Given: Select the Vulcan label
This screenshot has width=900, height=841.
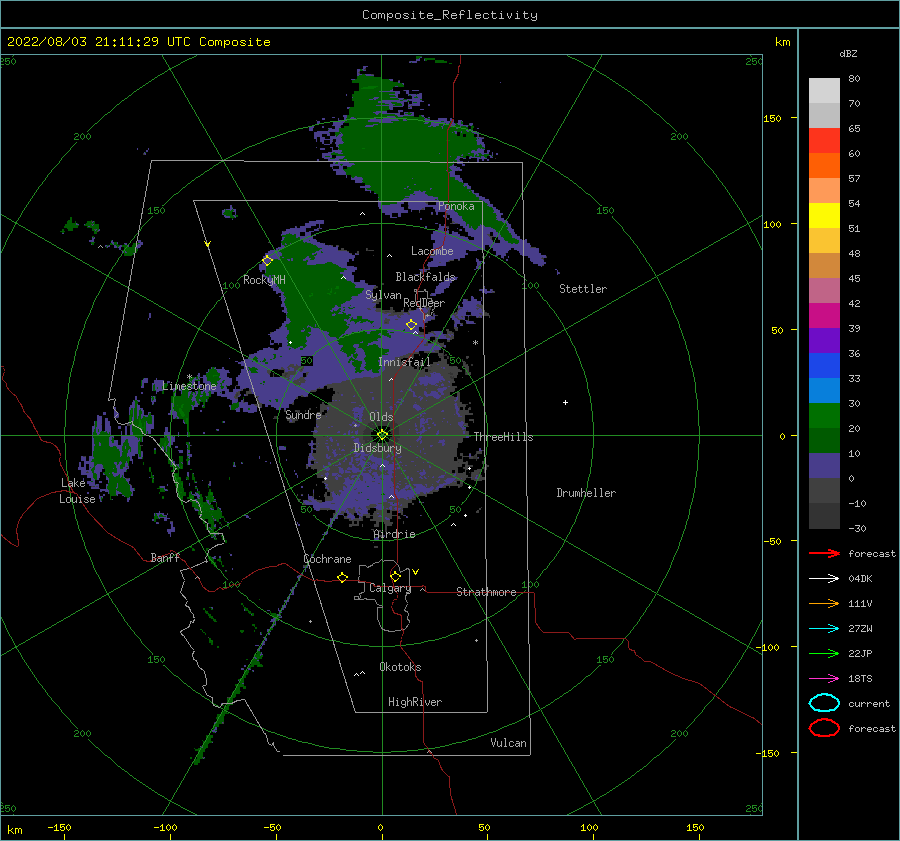Looking at the screenshot, I should tap(509, 743).
